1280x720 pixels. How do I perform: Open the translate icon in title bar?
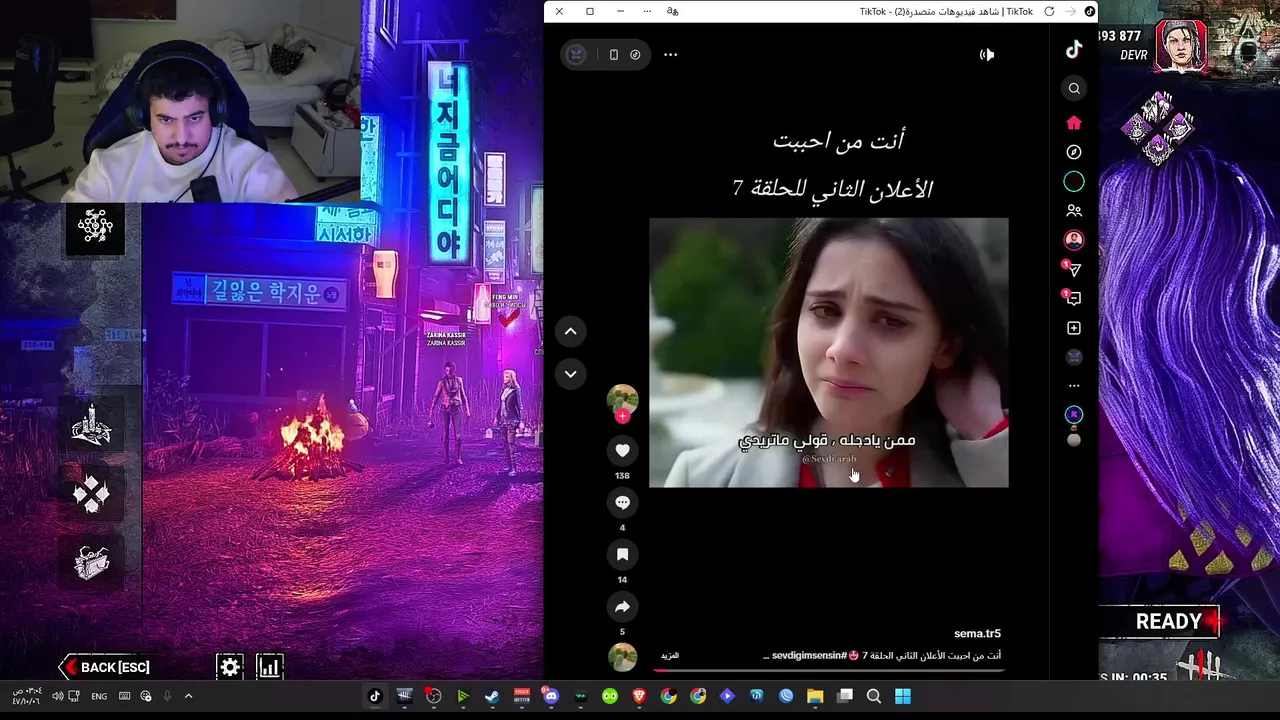(672, 11)
